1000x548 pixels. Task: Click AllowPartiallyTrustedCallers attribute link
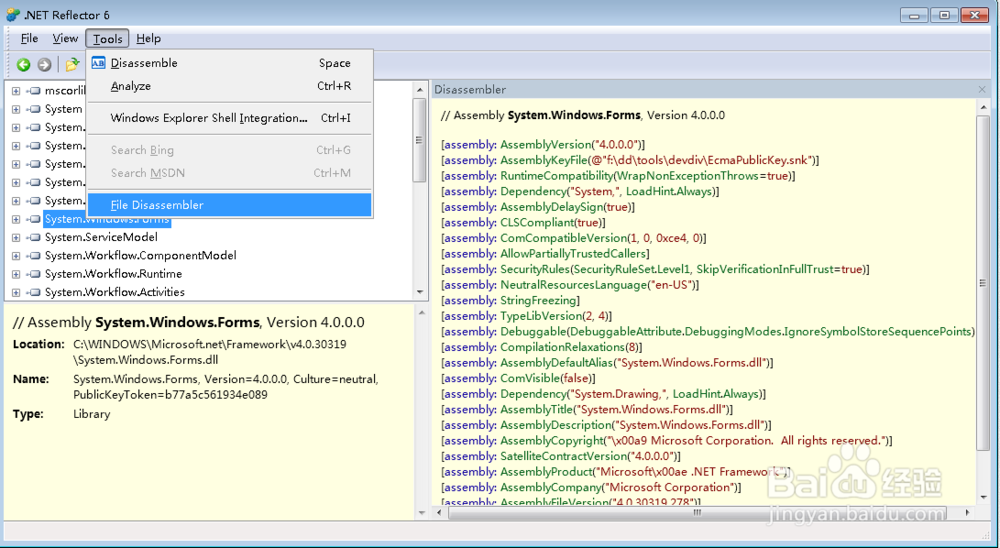pyautogui.click(x=573, y=254)
